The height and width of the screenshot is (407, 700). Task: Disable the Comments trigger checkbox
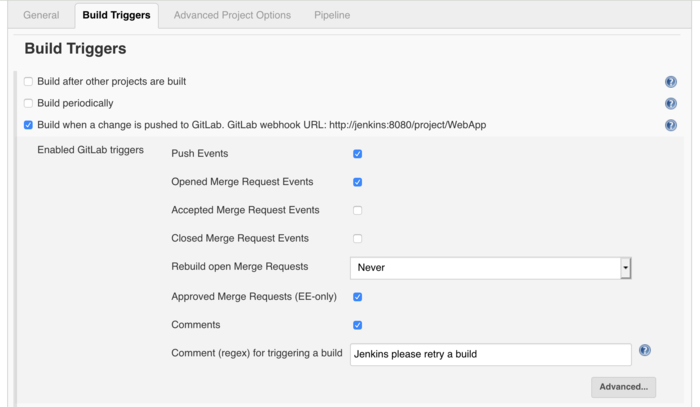click(x=358, y=325)
